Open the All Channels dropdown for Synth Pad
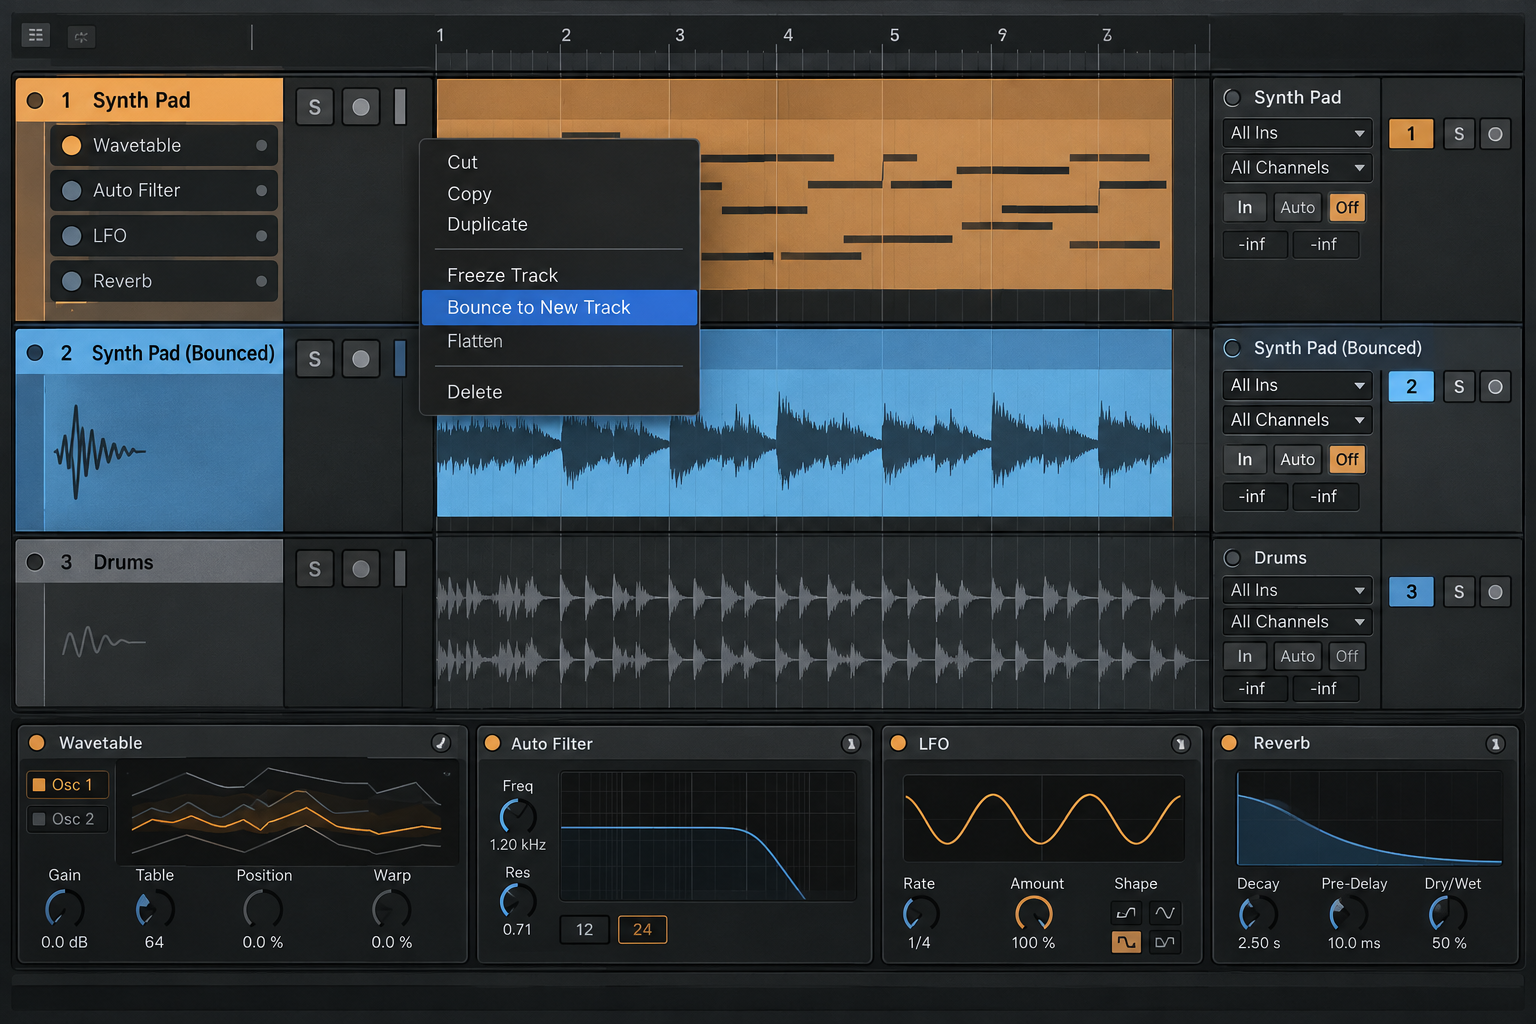 [1297, 167]
